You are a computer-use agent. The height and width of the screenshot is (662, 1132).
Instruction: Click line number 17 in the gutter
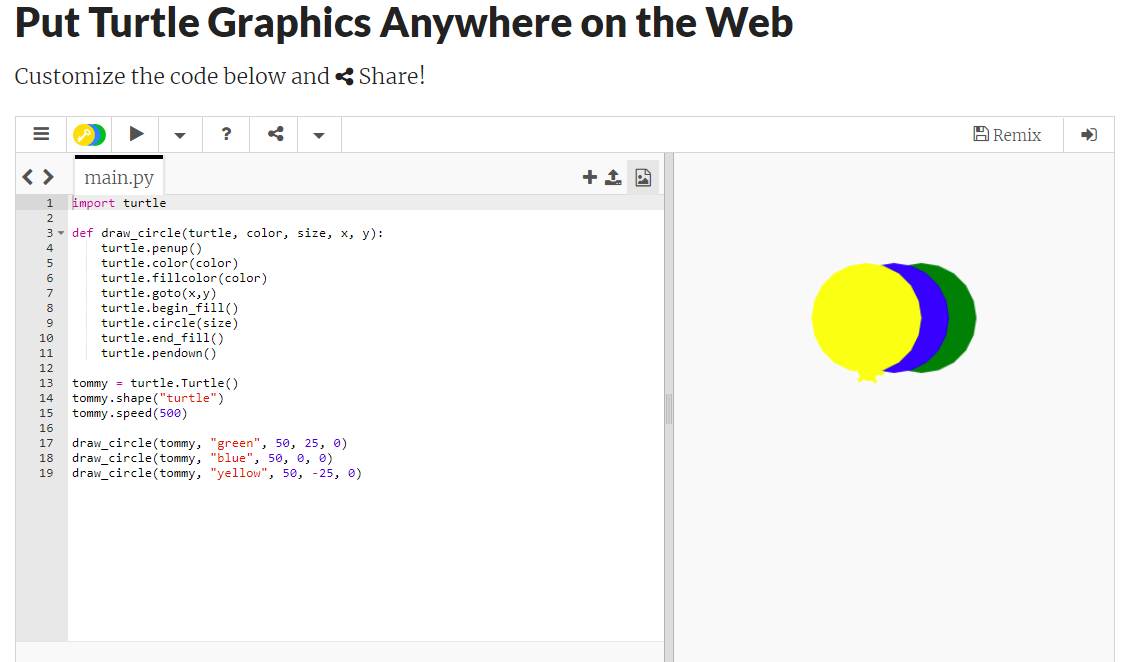(x=46, y=443)
